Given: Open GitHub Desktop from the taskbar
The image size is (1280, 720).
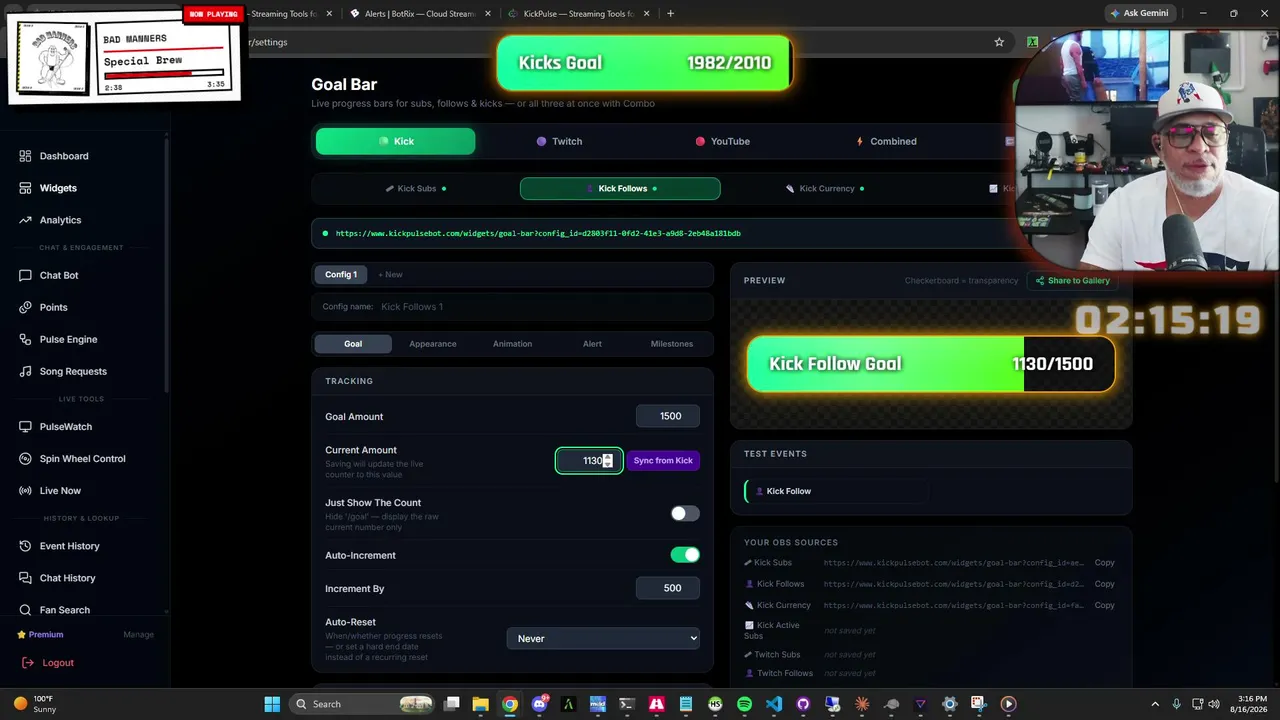Looking at the screenshot, I should pyautogui.click(x=803, y=704).
